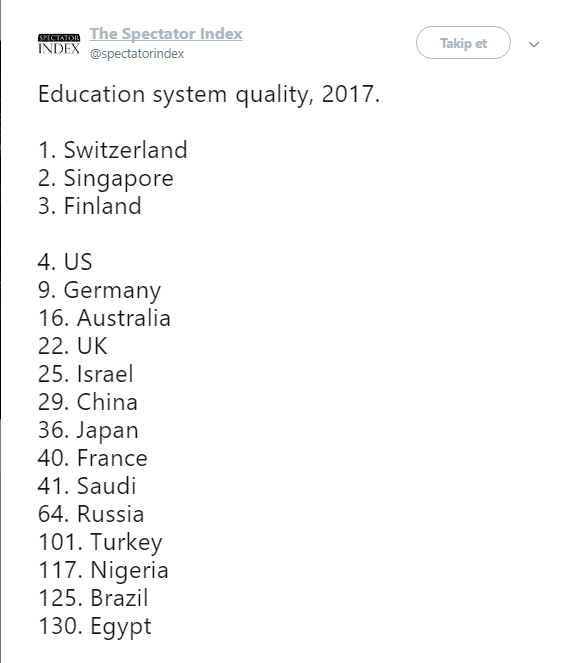Screen dimensions: 573x663
Task: Select the '2. Singapore' line
Action: pos(106,179)
